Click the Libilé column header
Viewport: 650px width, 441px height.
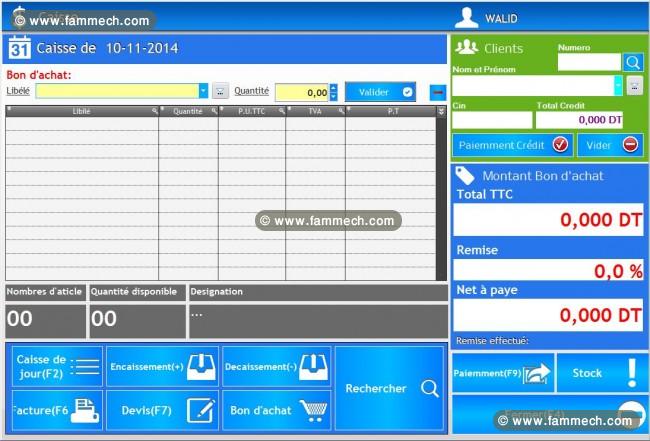point(82,111)
